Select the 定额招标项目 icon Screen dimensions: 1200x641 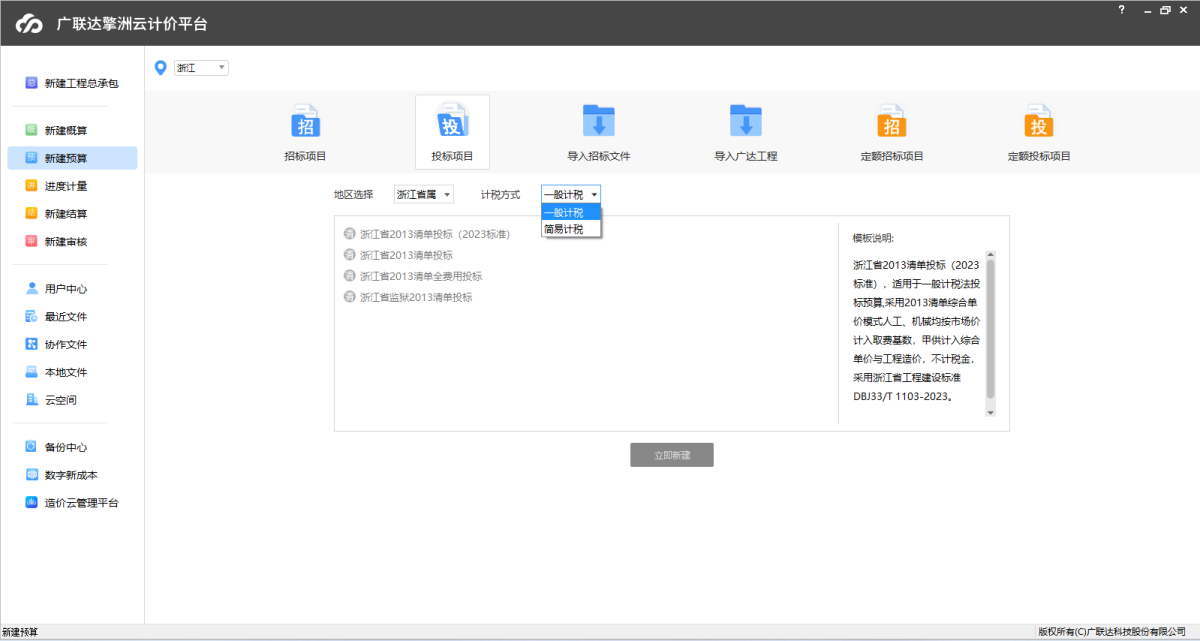click(891, 131)
